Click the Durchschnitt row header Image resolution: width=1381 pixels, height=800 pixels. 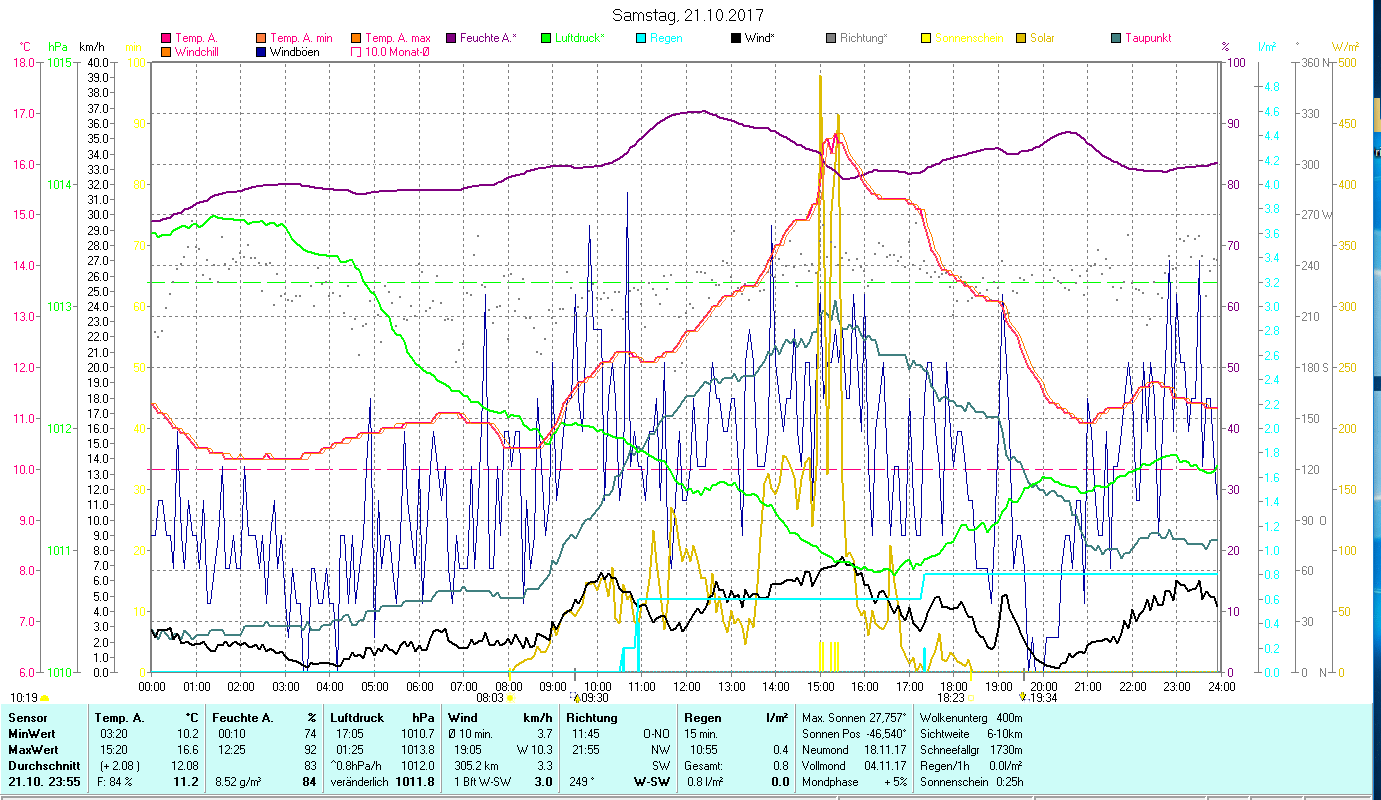click(42, 766)
